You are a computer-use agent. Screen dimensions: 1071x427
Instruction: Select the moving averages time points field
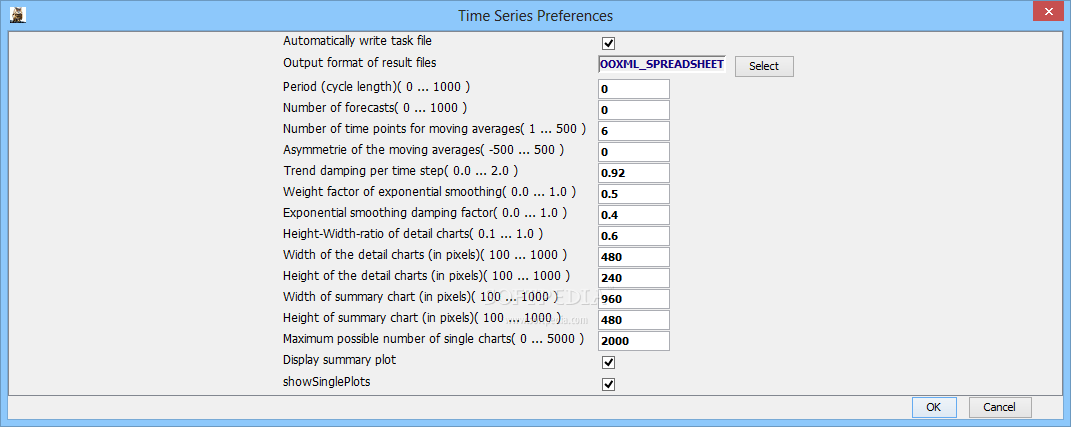coord(632,131)
